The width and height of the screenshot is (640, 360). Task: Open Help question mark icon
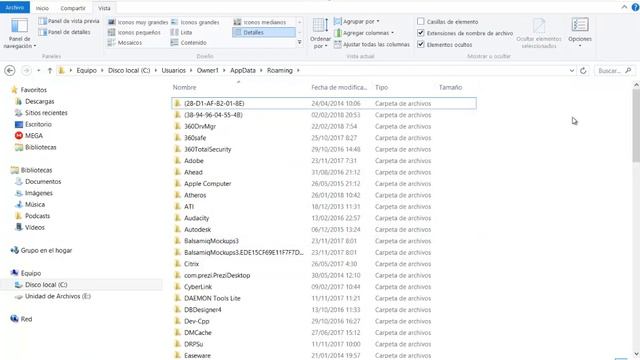635,7
